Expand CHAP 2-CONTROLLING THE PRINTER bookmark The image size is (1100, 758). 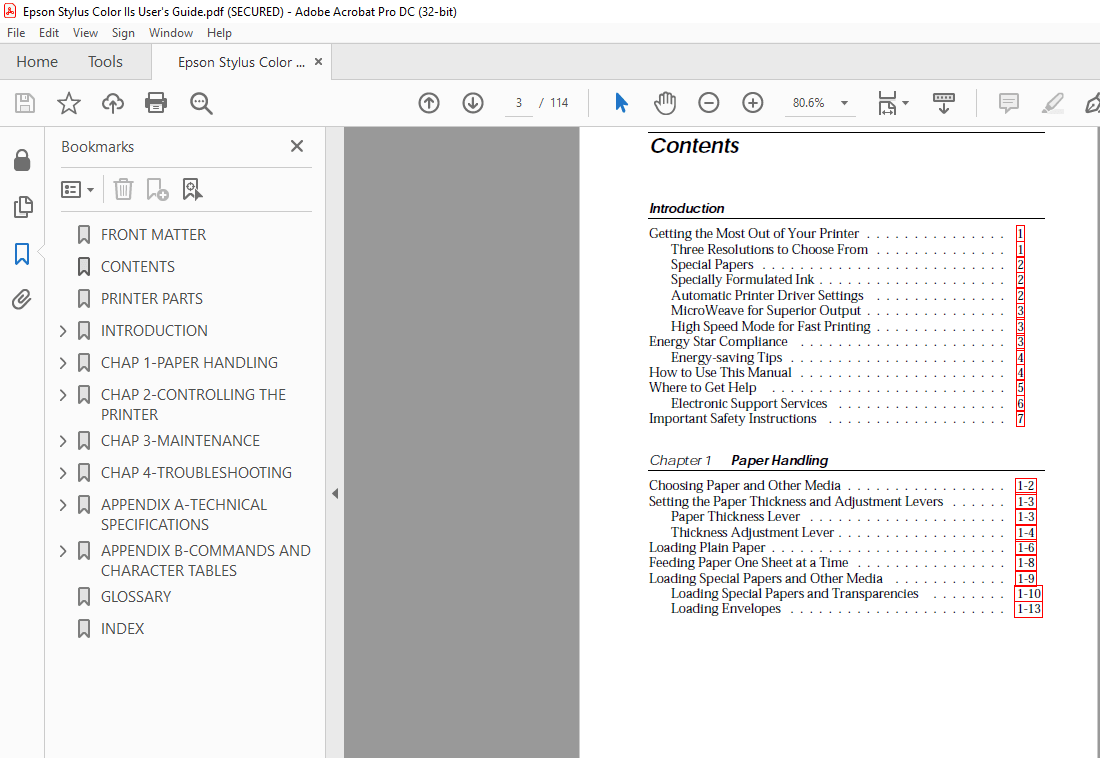pos(63,395)
